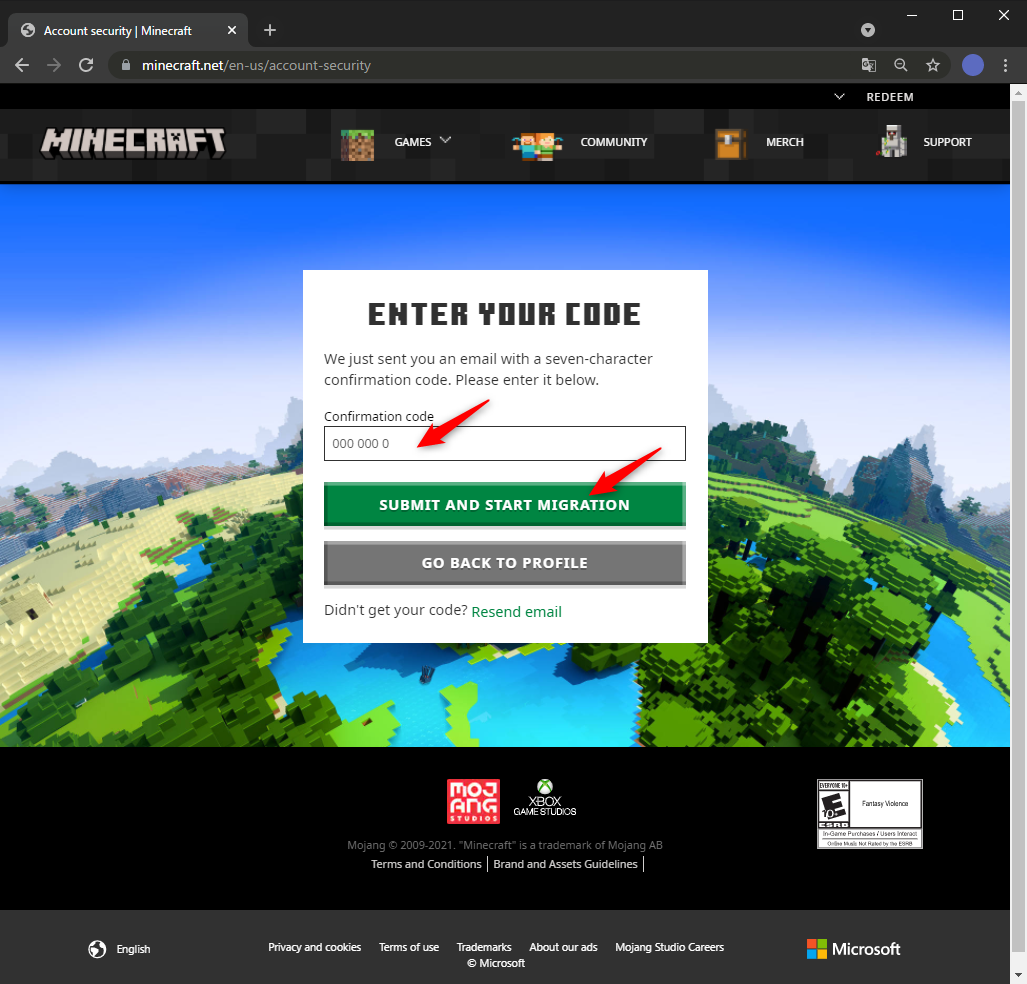The height and width of the screenshot is (984, 1027).
Task: Bookmark this page with star icon
Action: [x=933, y=65]
